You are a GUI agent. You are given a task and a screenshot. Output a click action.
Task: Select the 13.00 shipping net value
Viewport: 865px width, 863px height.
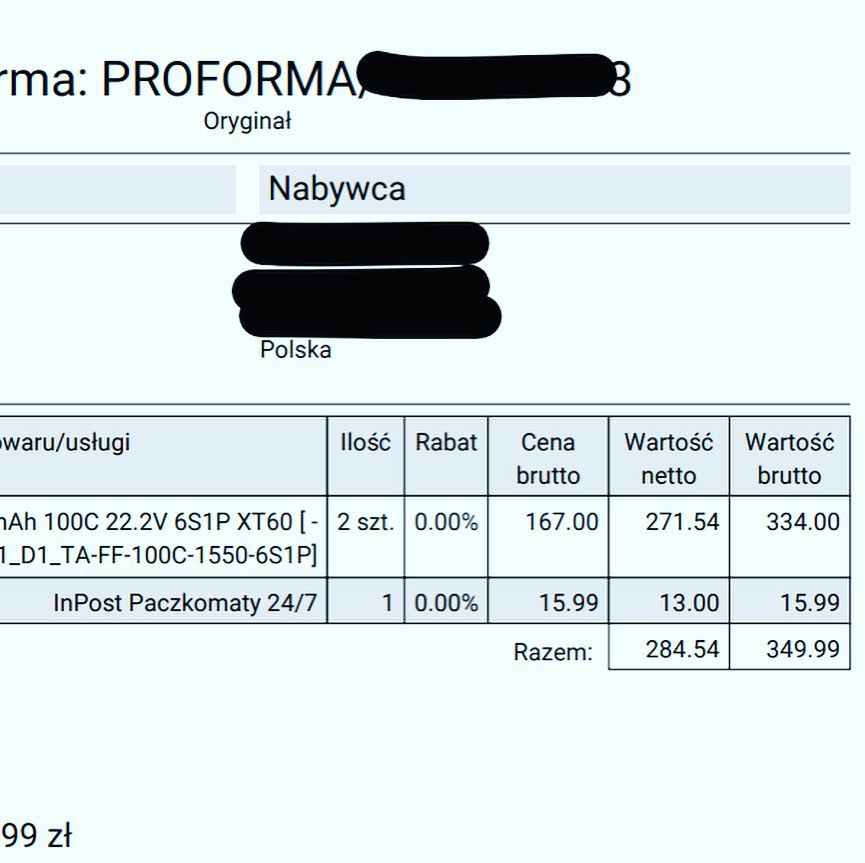689,603
